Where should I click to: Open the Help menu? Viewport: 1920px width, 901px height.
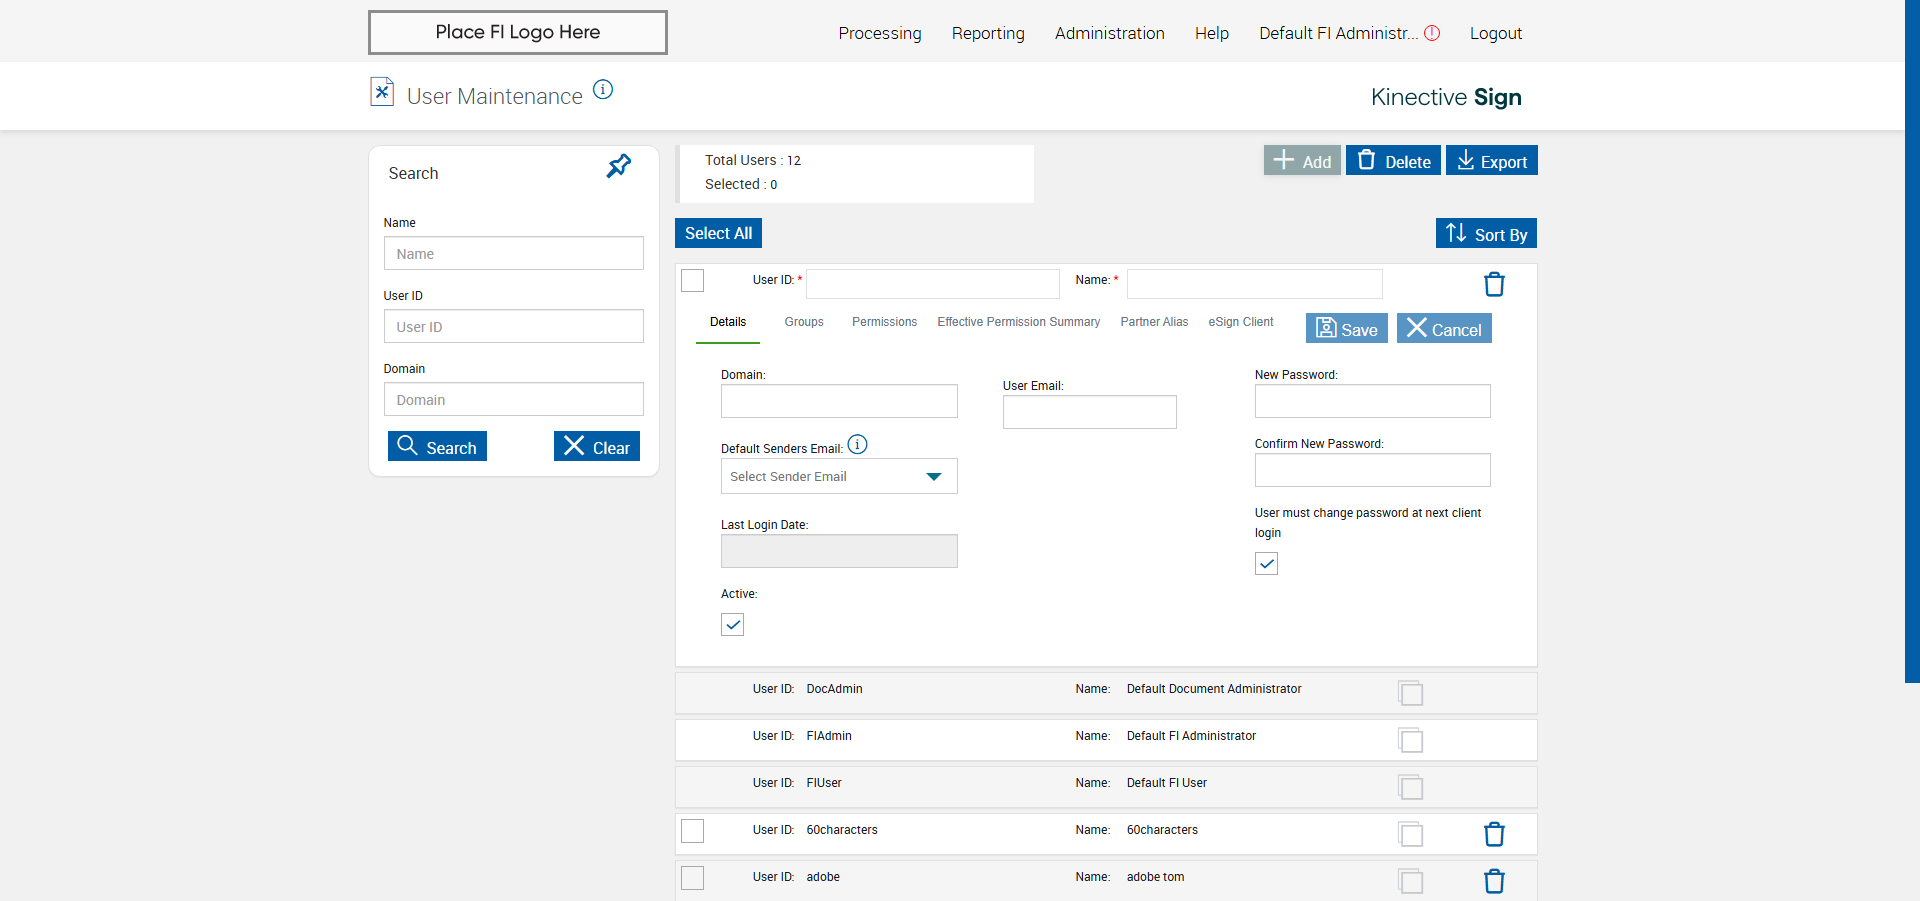coord(1211,33)
